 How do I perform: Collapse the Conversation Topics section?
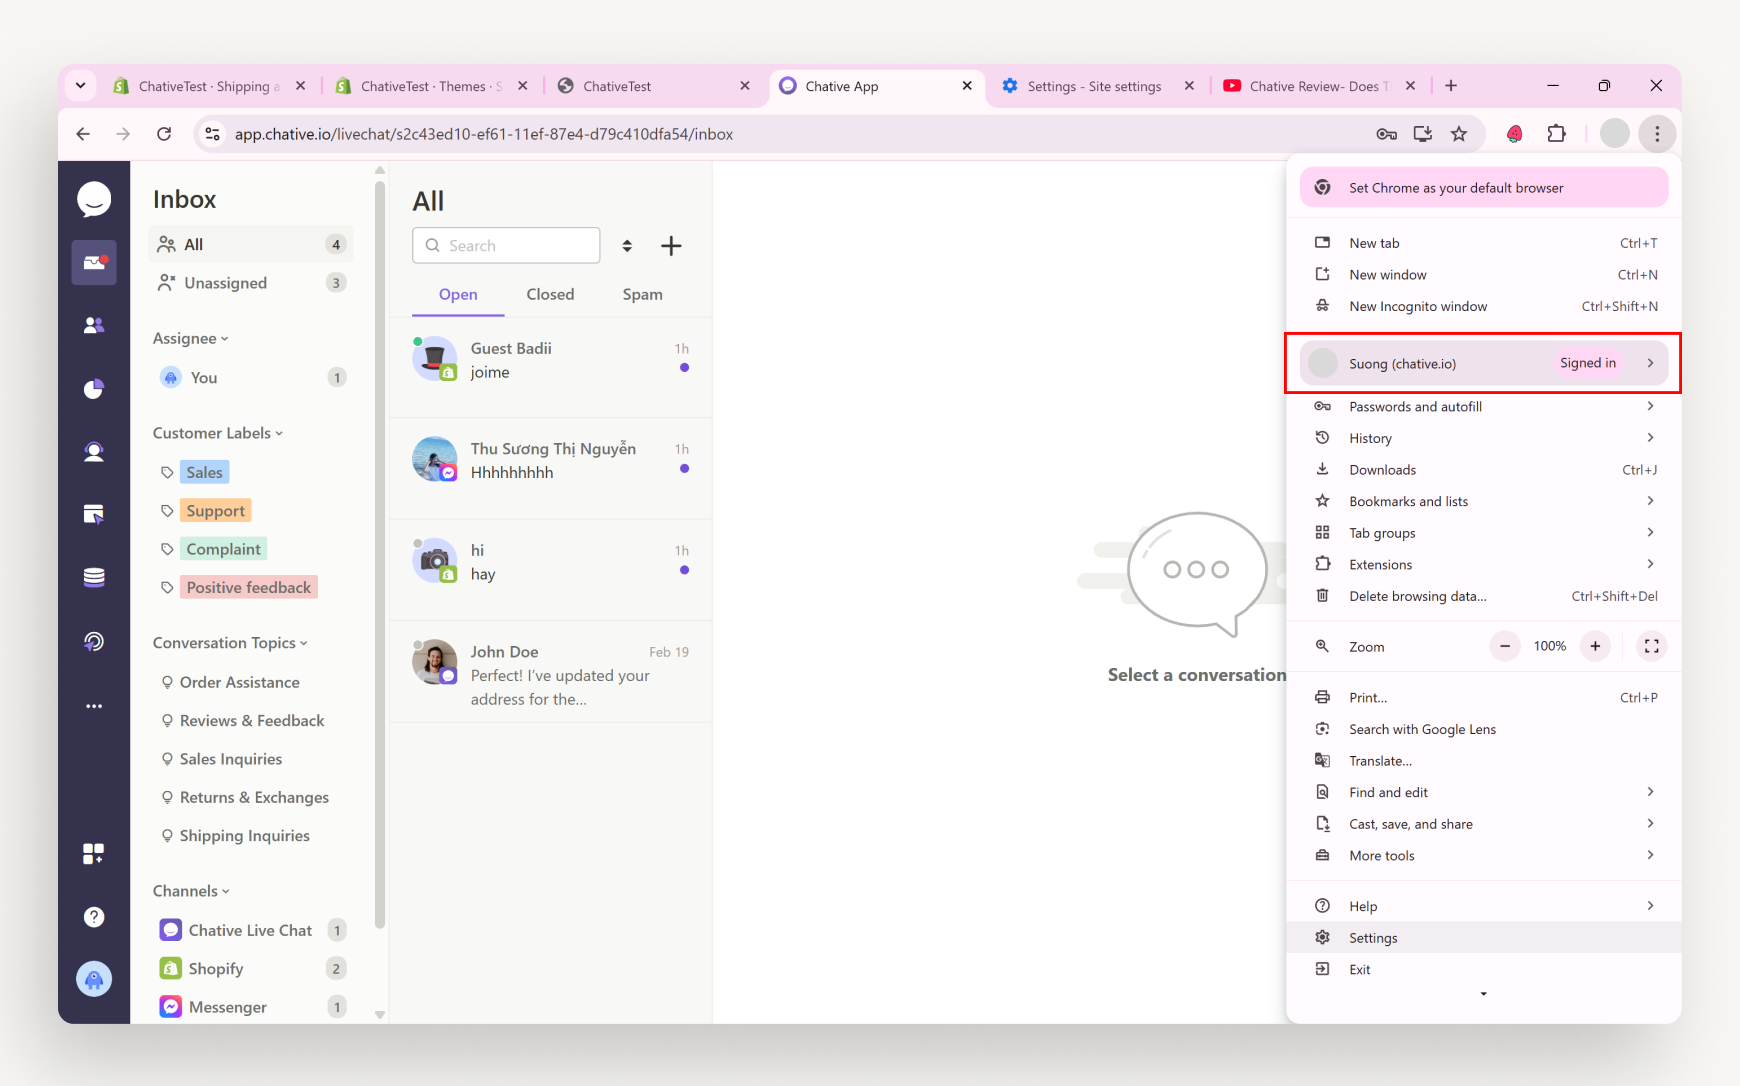pos(230,643)
